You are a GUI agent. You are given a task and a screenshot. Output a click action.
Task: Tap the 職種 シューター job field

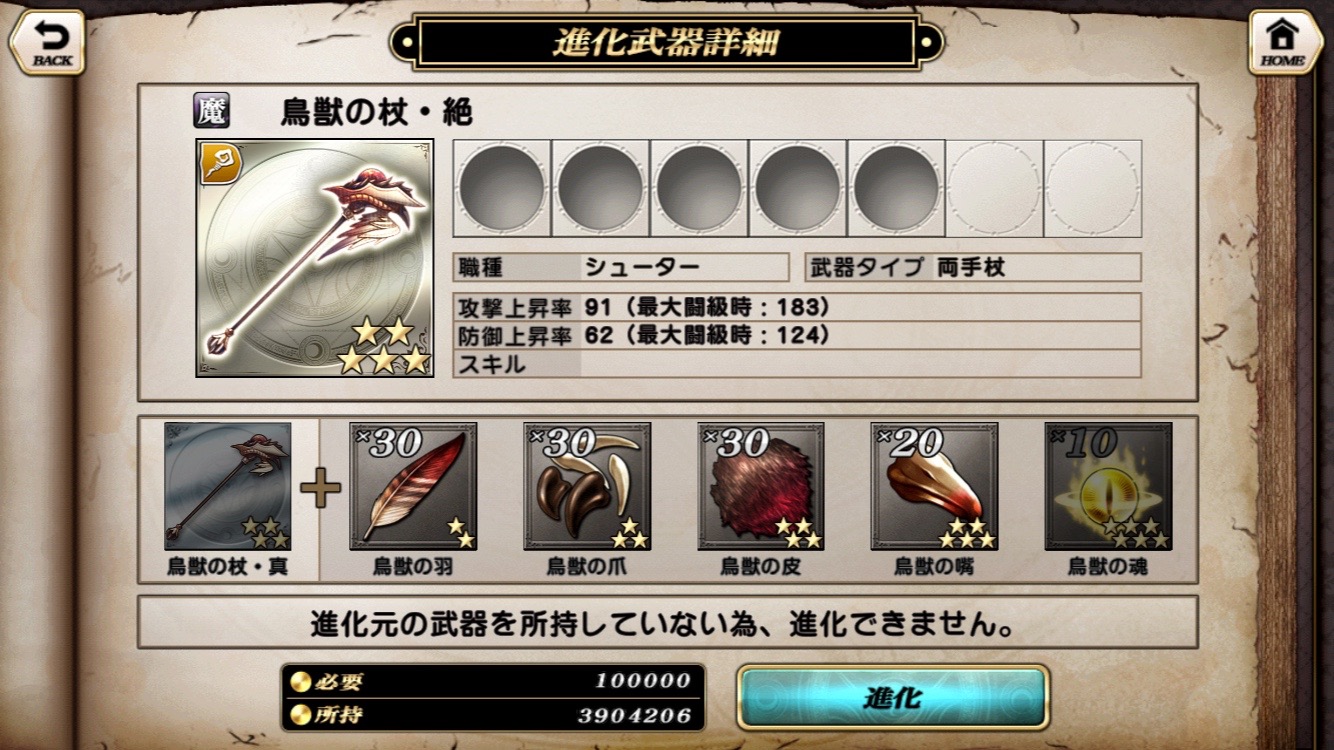tap(621, 267)
